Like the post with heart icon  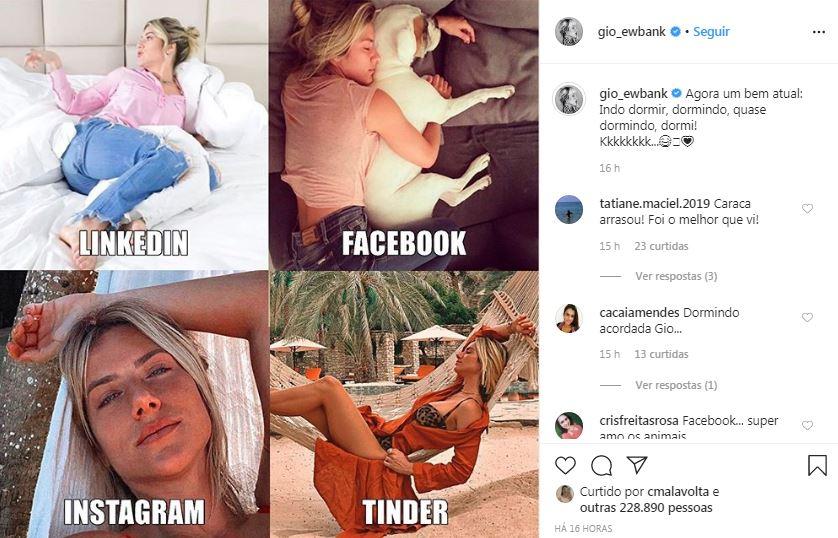[565, 465]
